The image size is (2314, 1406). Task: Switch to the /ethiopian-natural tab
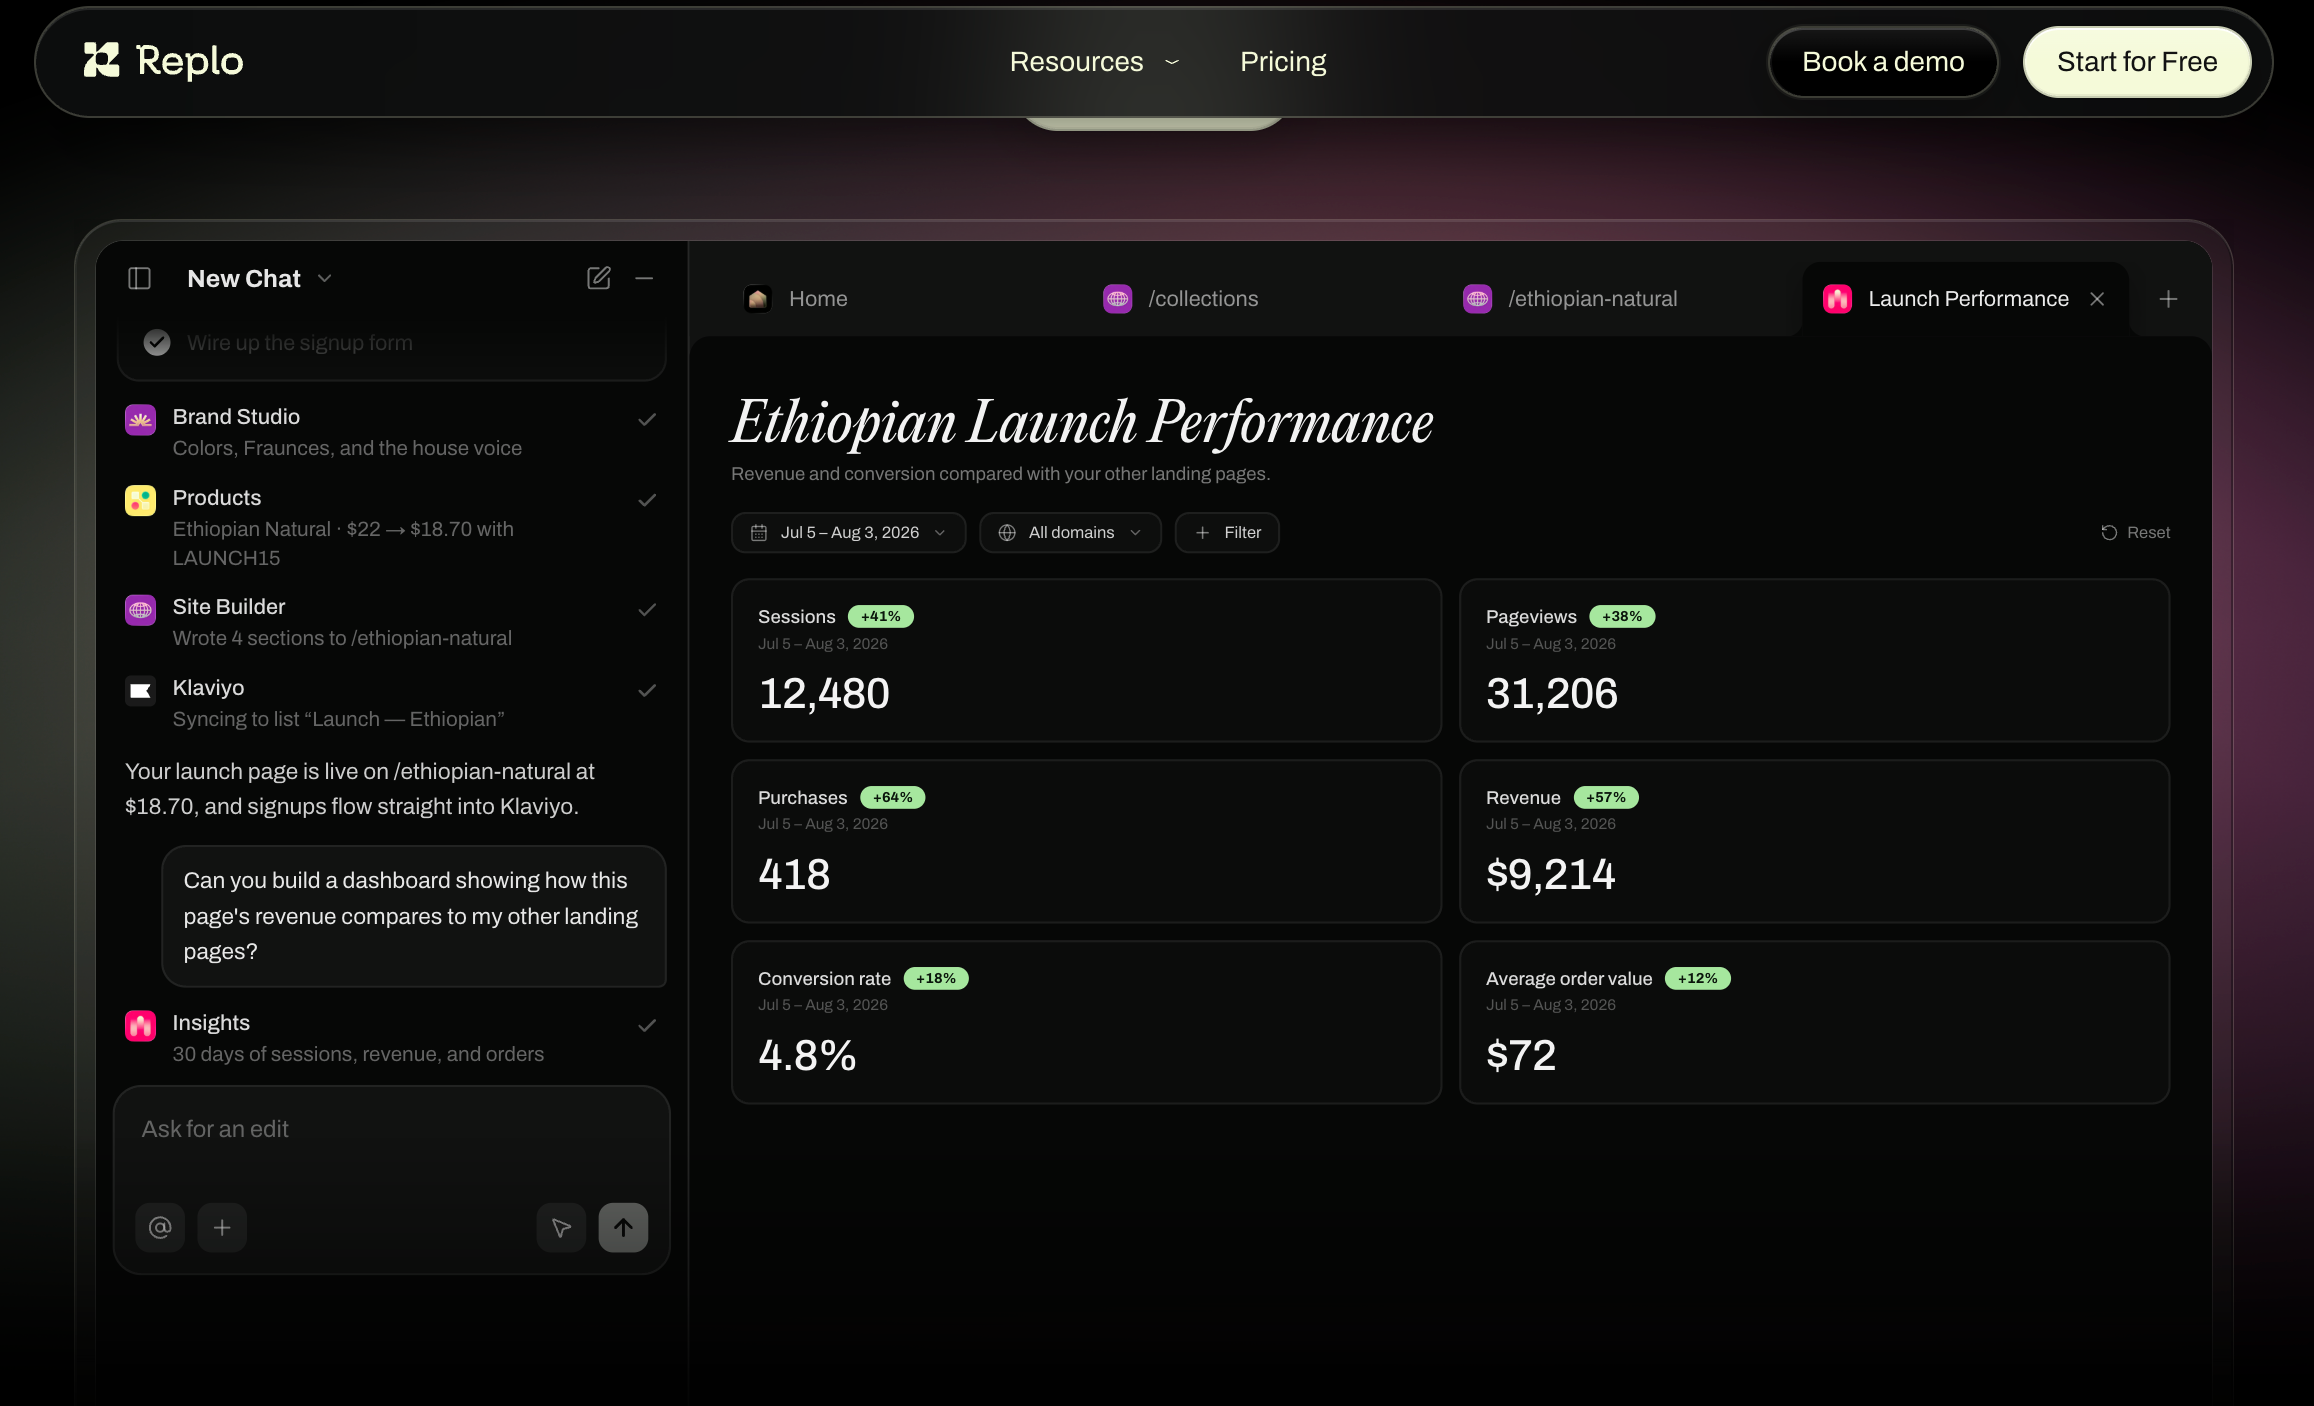1570,299
